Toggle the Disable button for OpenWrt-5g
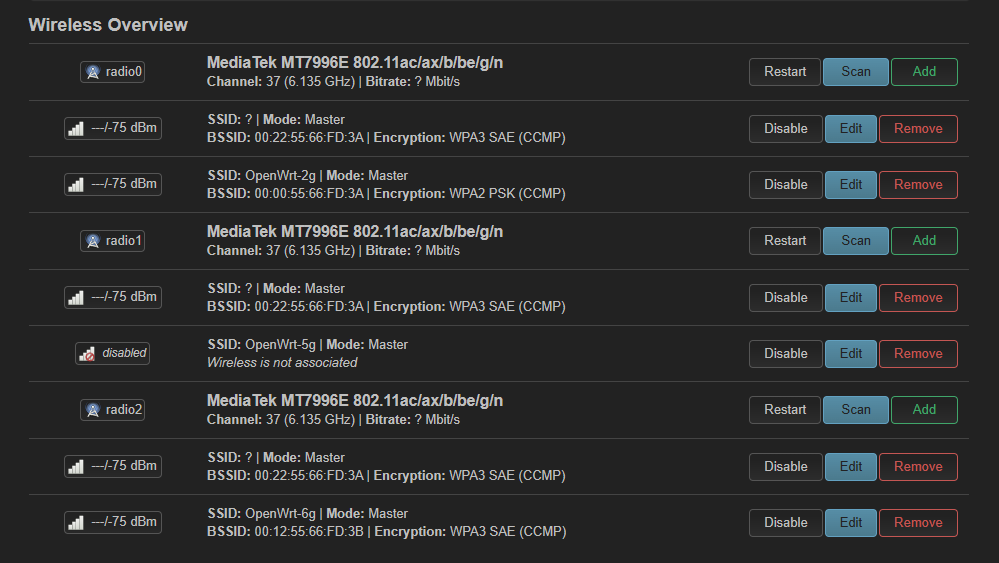This screenshot has width=999, height=563. point(786,353)
